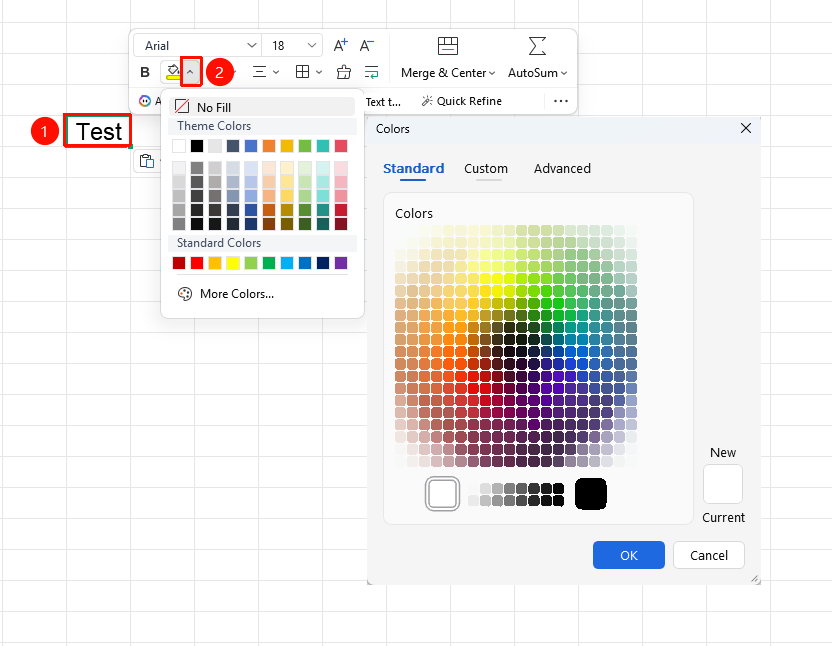The width and height of the screenshot is (832, 646).
Task: Click the borders grid icon
Action: (302, 72)
